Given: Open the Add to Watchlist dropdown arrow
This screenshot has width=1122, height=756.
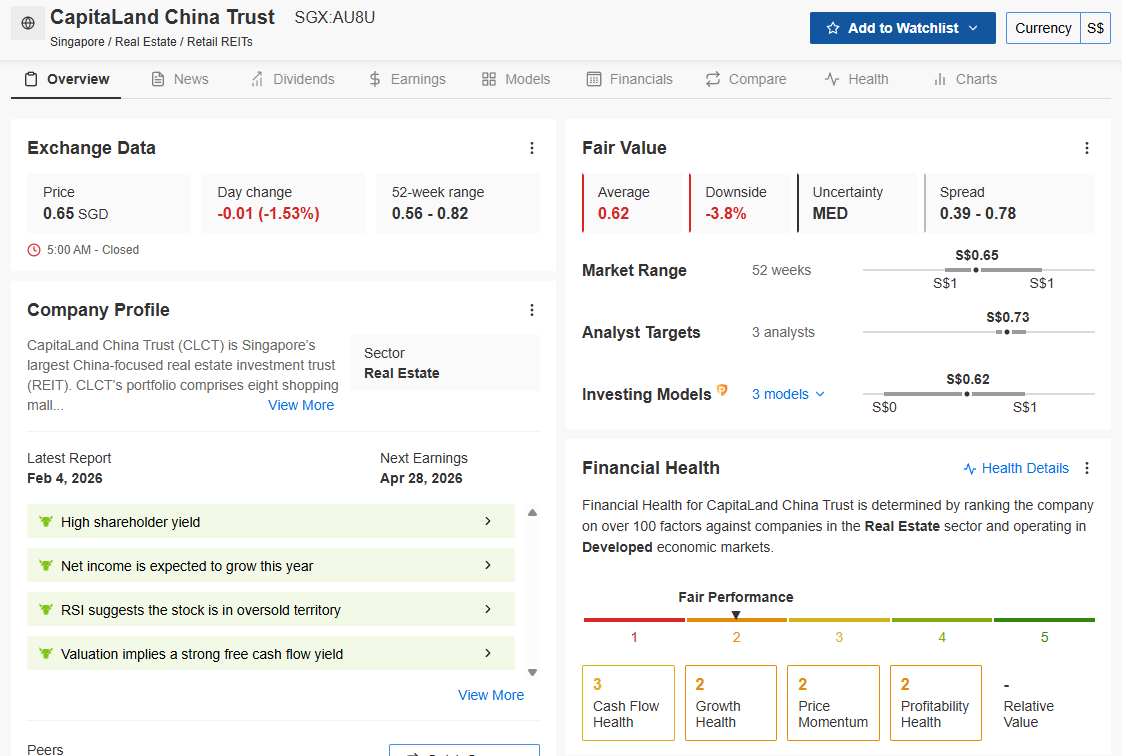Looking at the screenshot, I should coord(973,28).
